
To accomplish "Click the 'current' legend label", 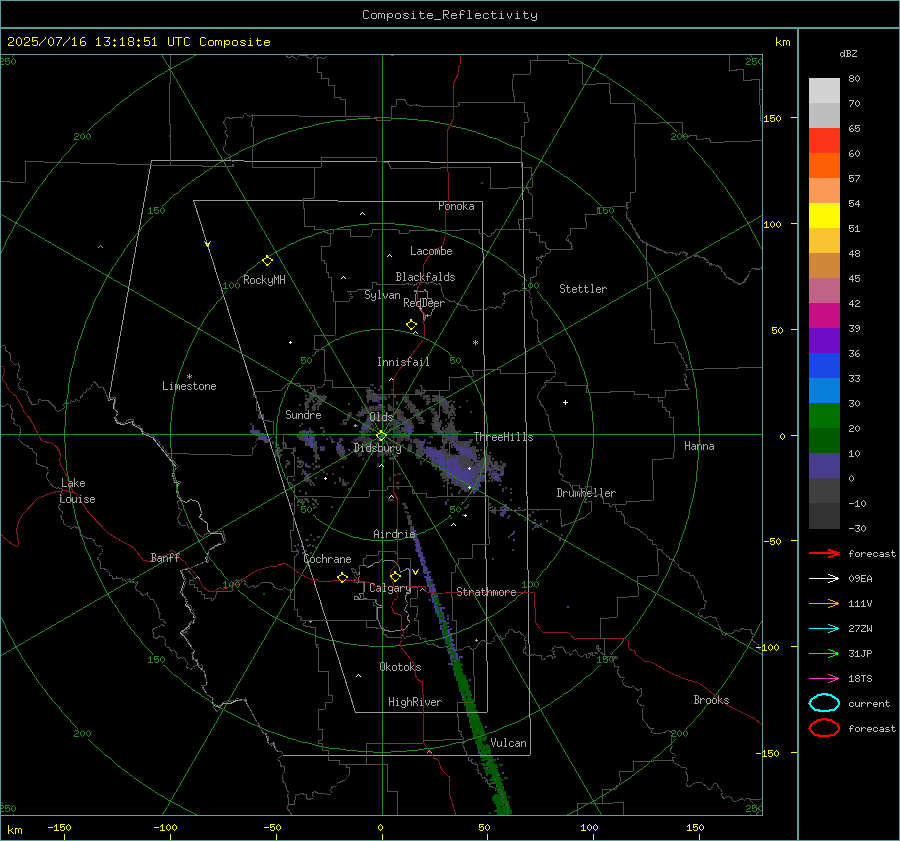I will pyautogui.click(x=869, y=704).
